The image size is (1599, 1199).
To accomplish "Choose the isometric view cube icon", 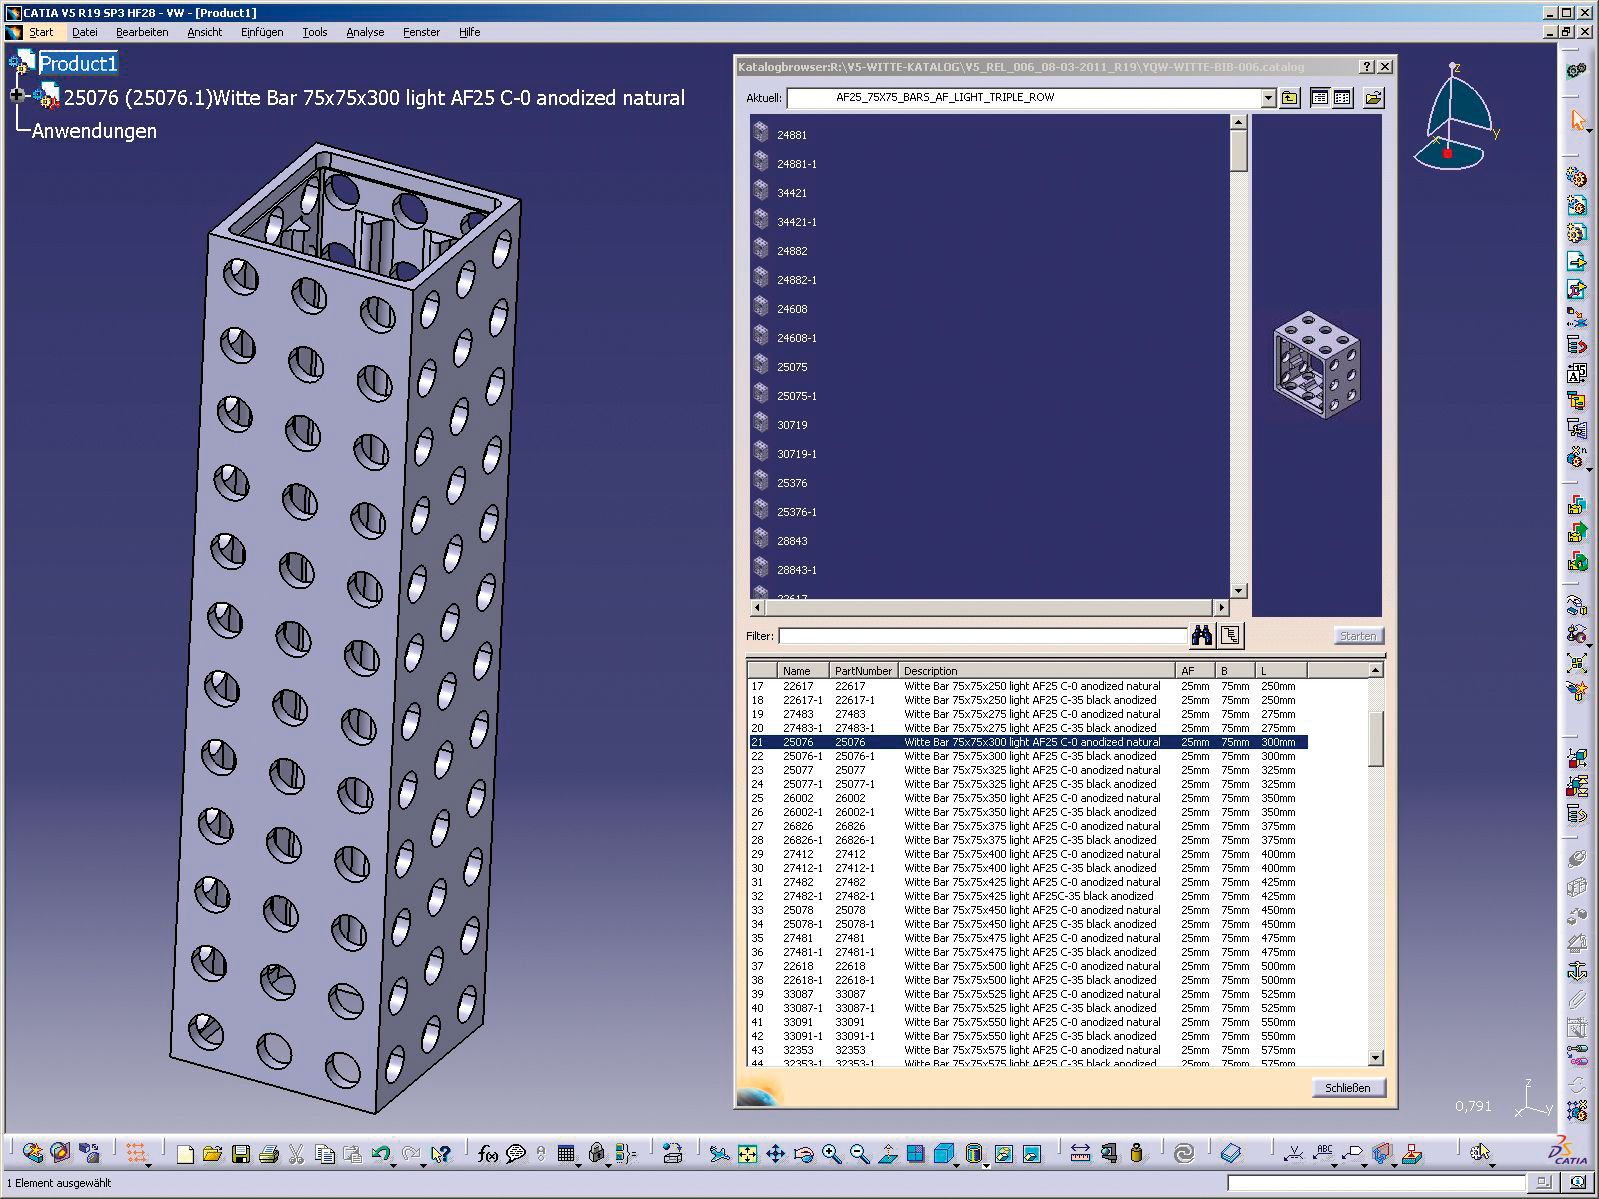I will [x=943, y=1154].
